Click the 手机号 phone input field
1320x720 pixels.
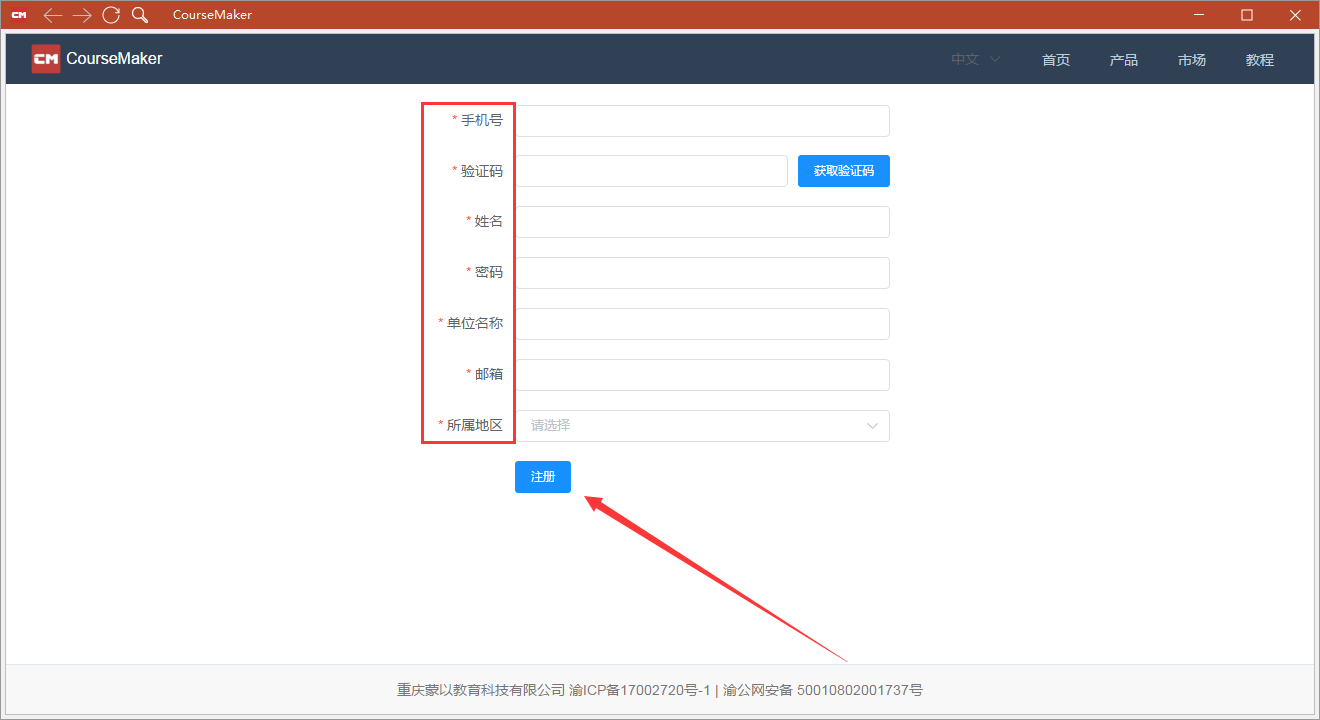click(x=703, y=120)
